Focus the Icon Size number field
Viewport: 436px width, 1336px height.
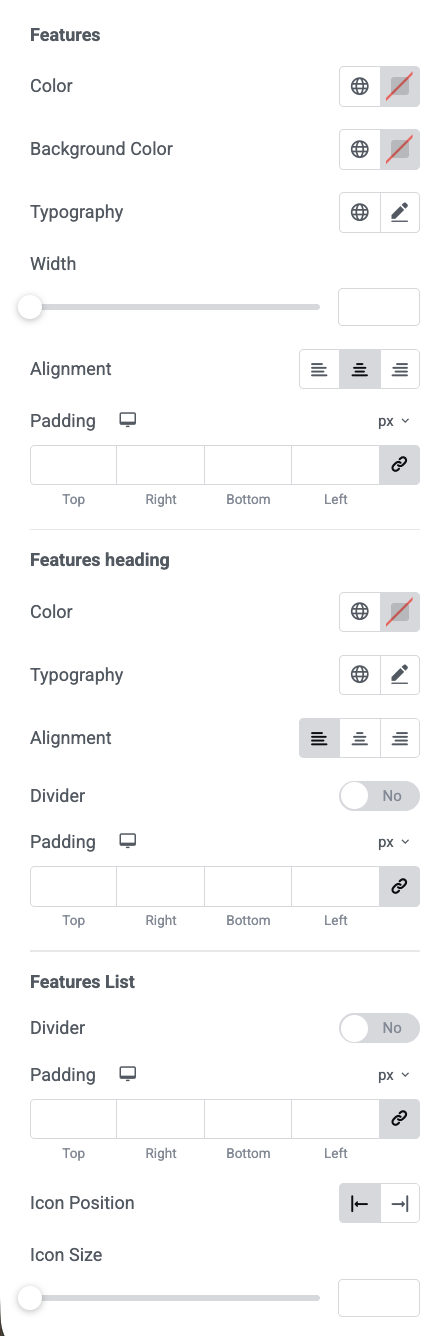[x=379, y=1298]
